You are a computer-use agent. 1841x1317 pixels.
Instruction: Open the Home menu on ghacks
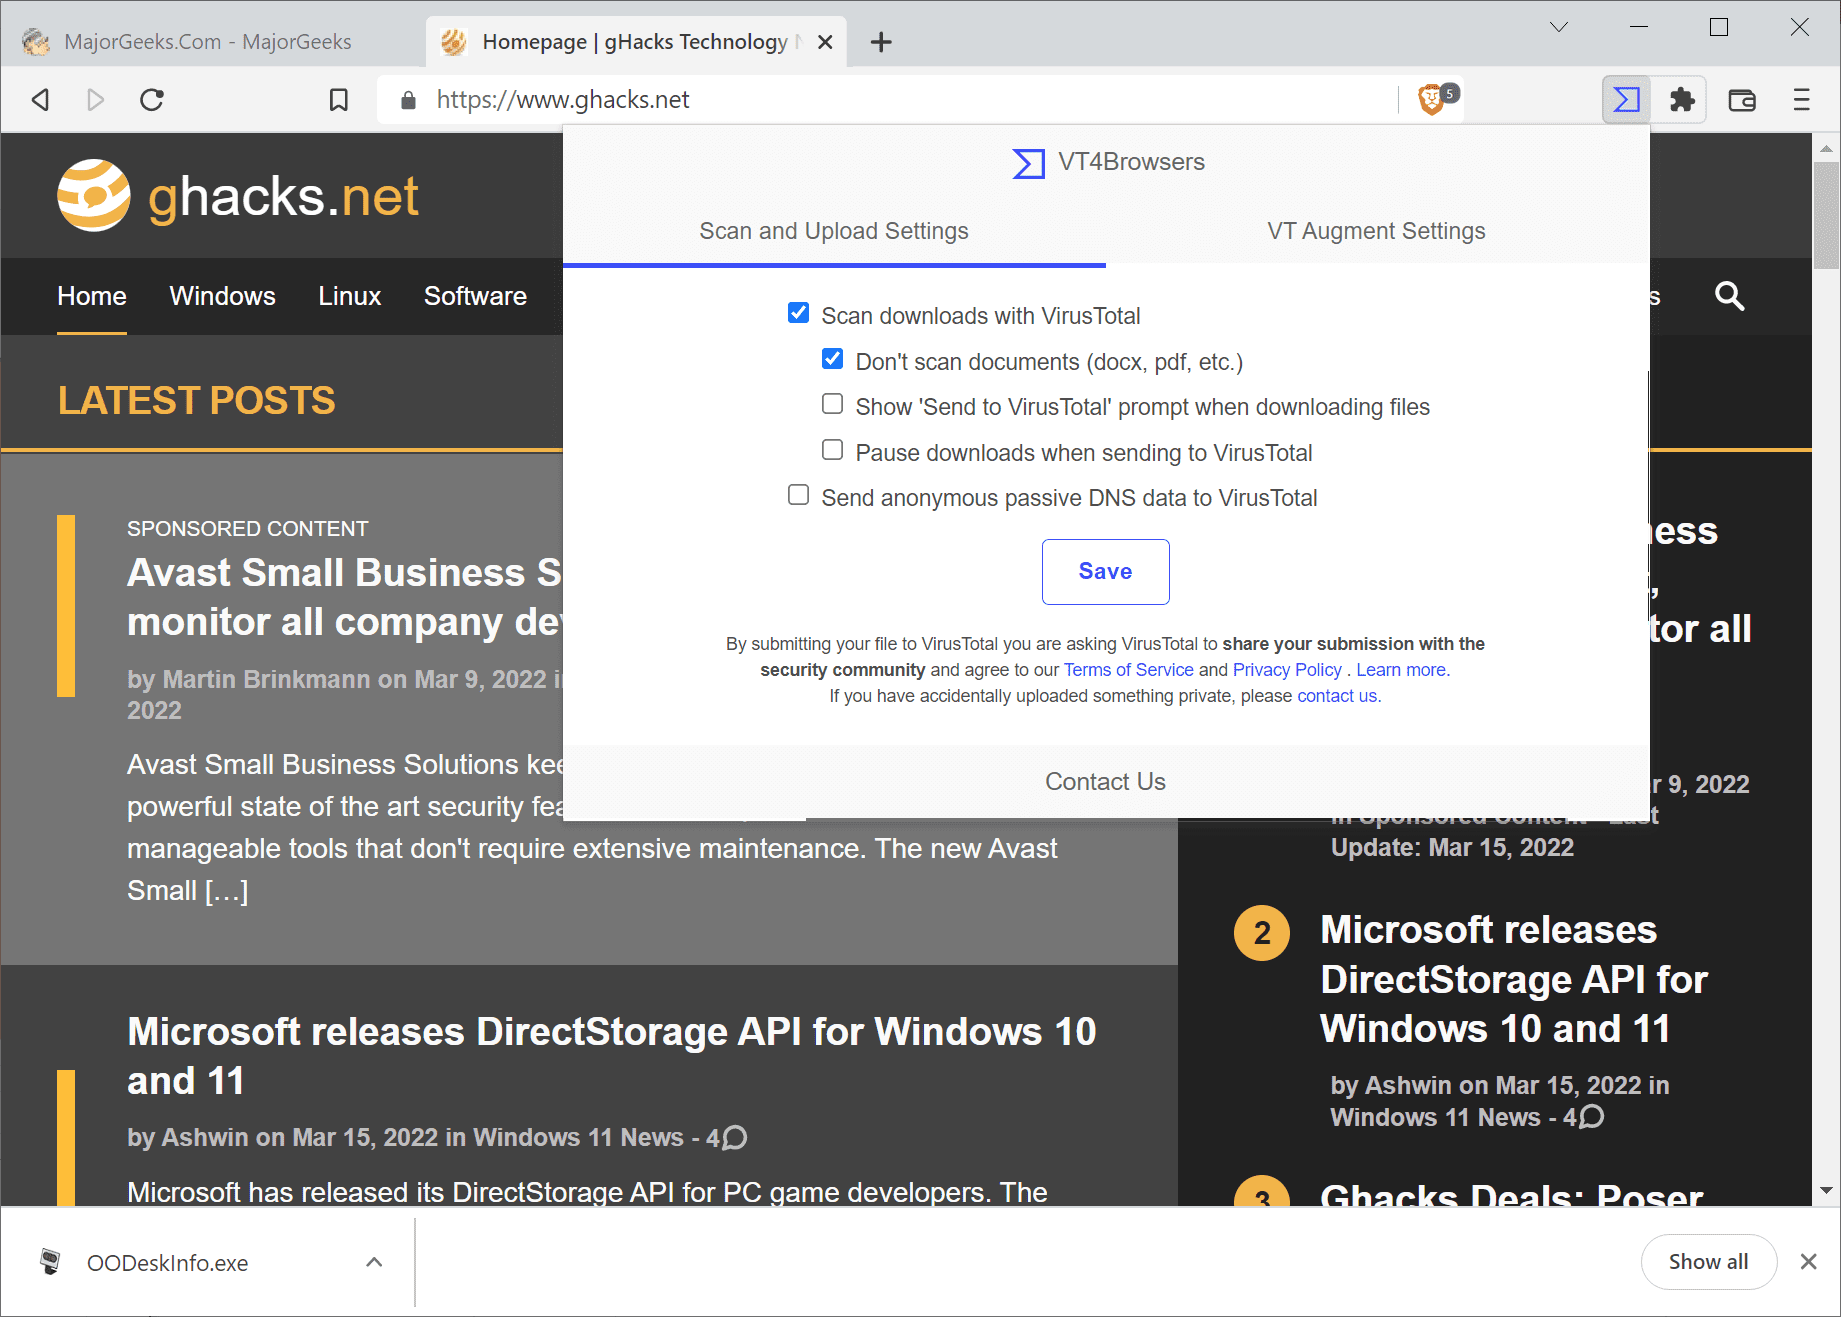92,296
